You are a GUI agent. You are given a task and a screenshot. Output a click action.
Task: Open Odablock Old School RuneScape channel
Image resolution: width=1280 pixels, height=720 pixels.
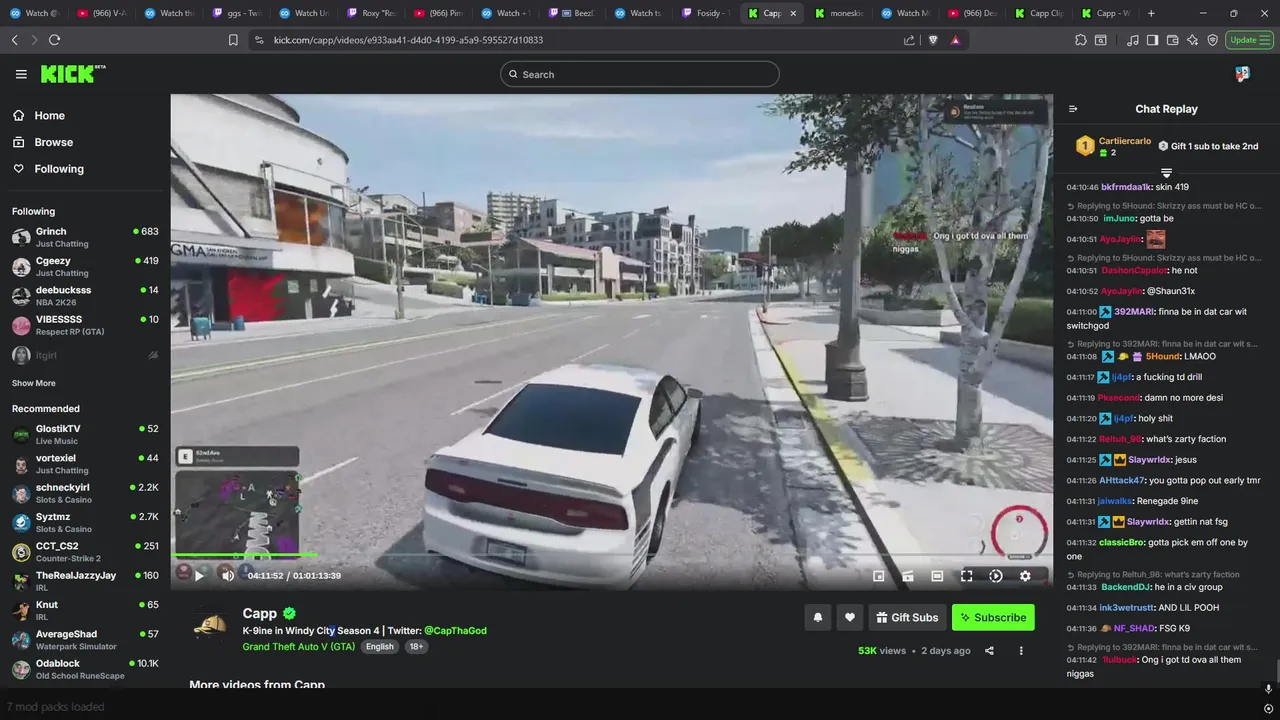[85, 669]
